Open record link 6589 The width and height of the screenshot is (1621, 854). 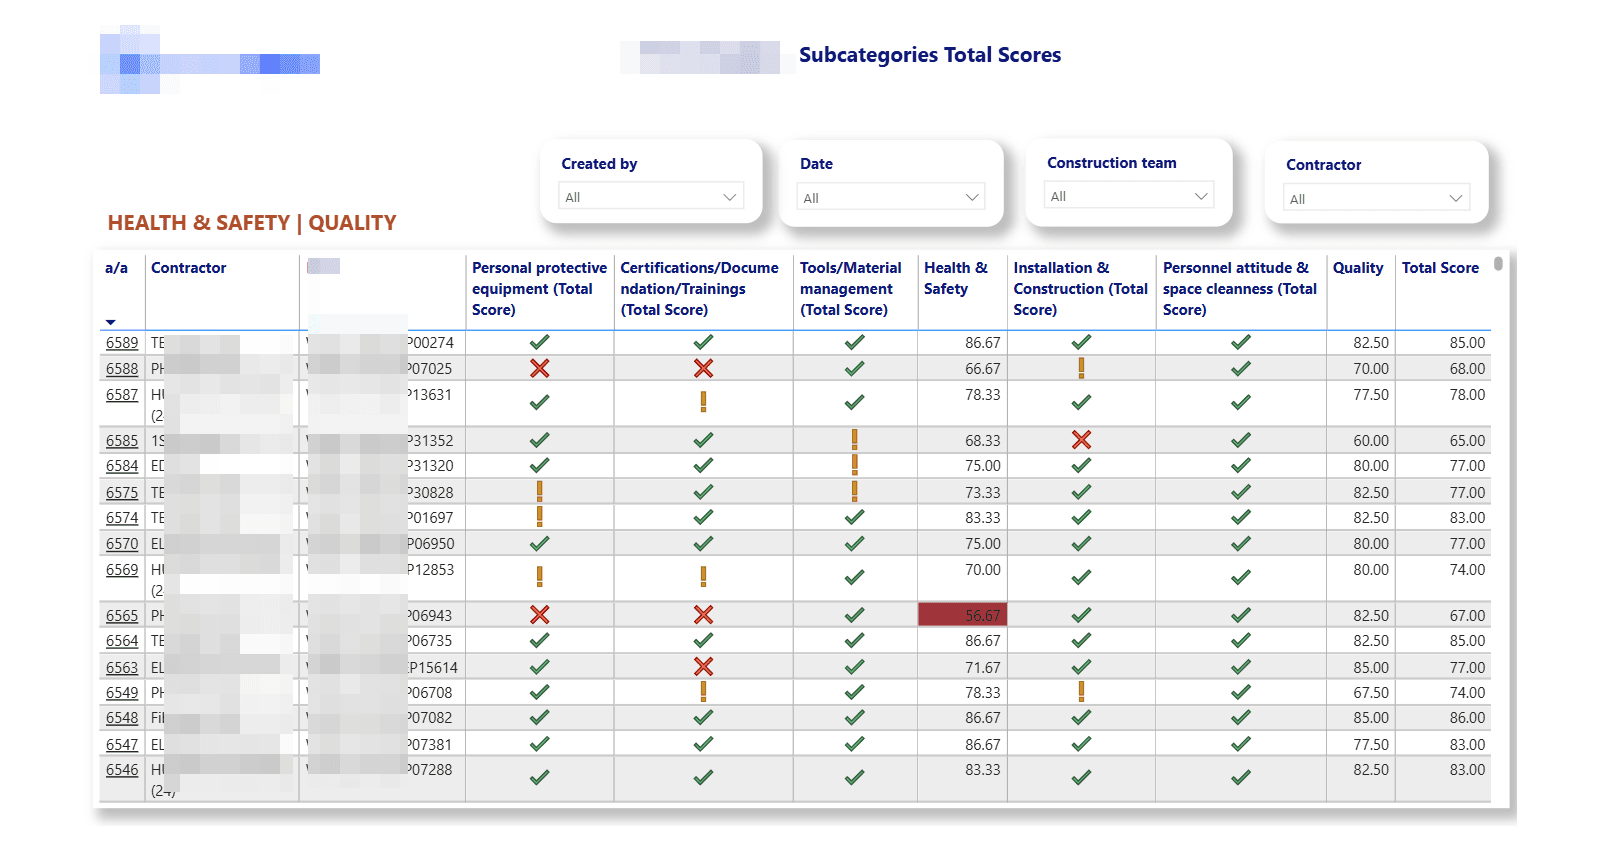tap(122, 343)
